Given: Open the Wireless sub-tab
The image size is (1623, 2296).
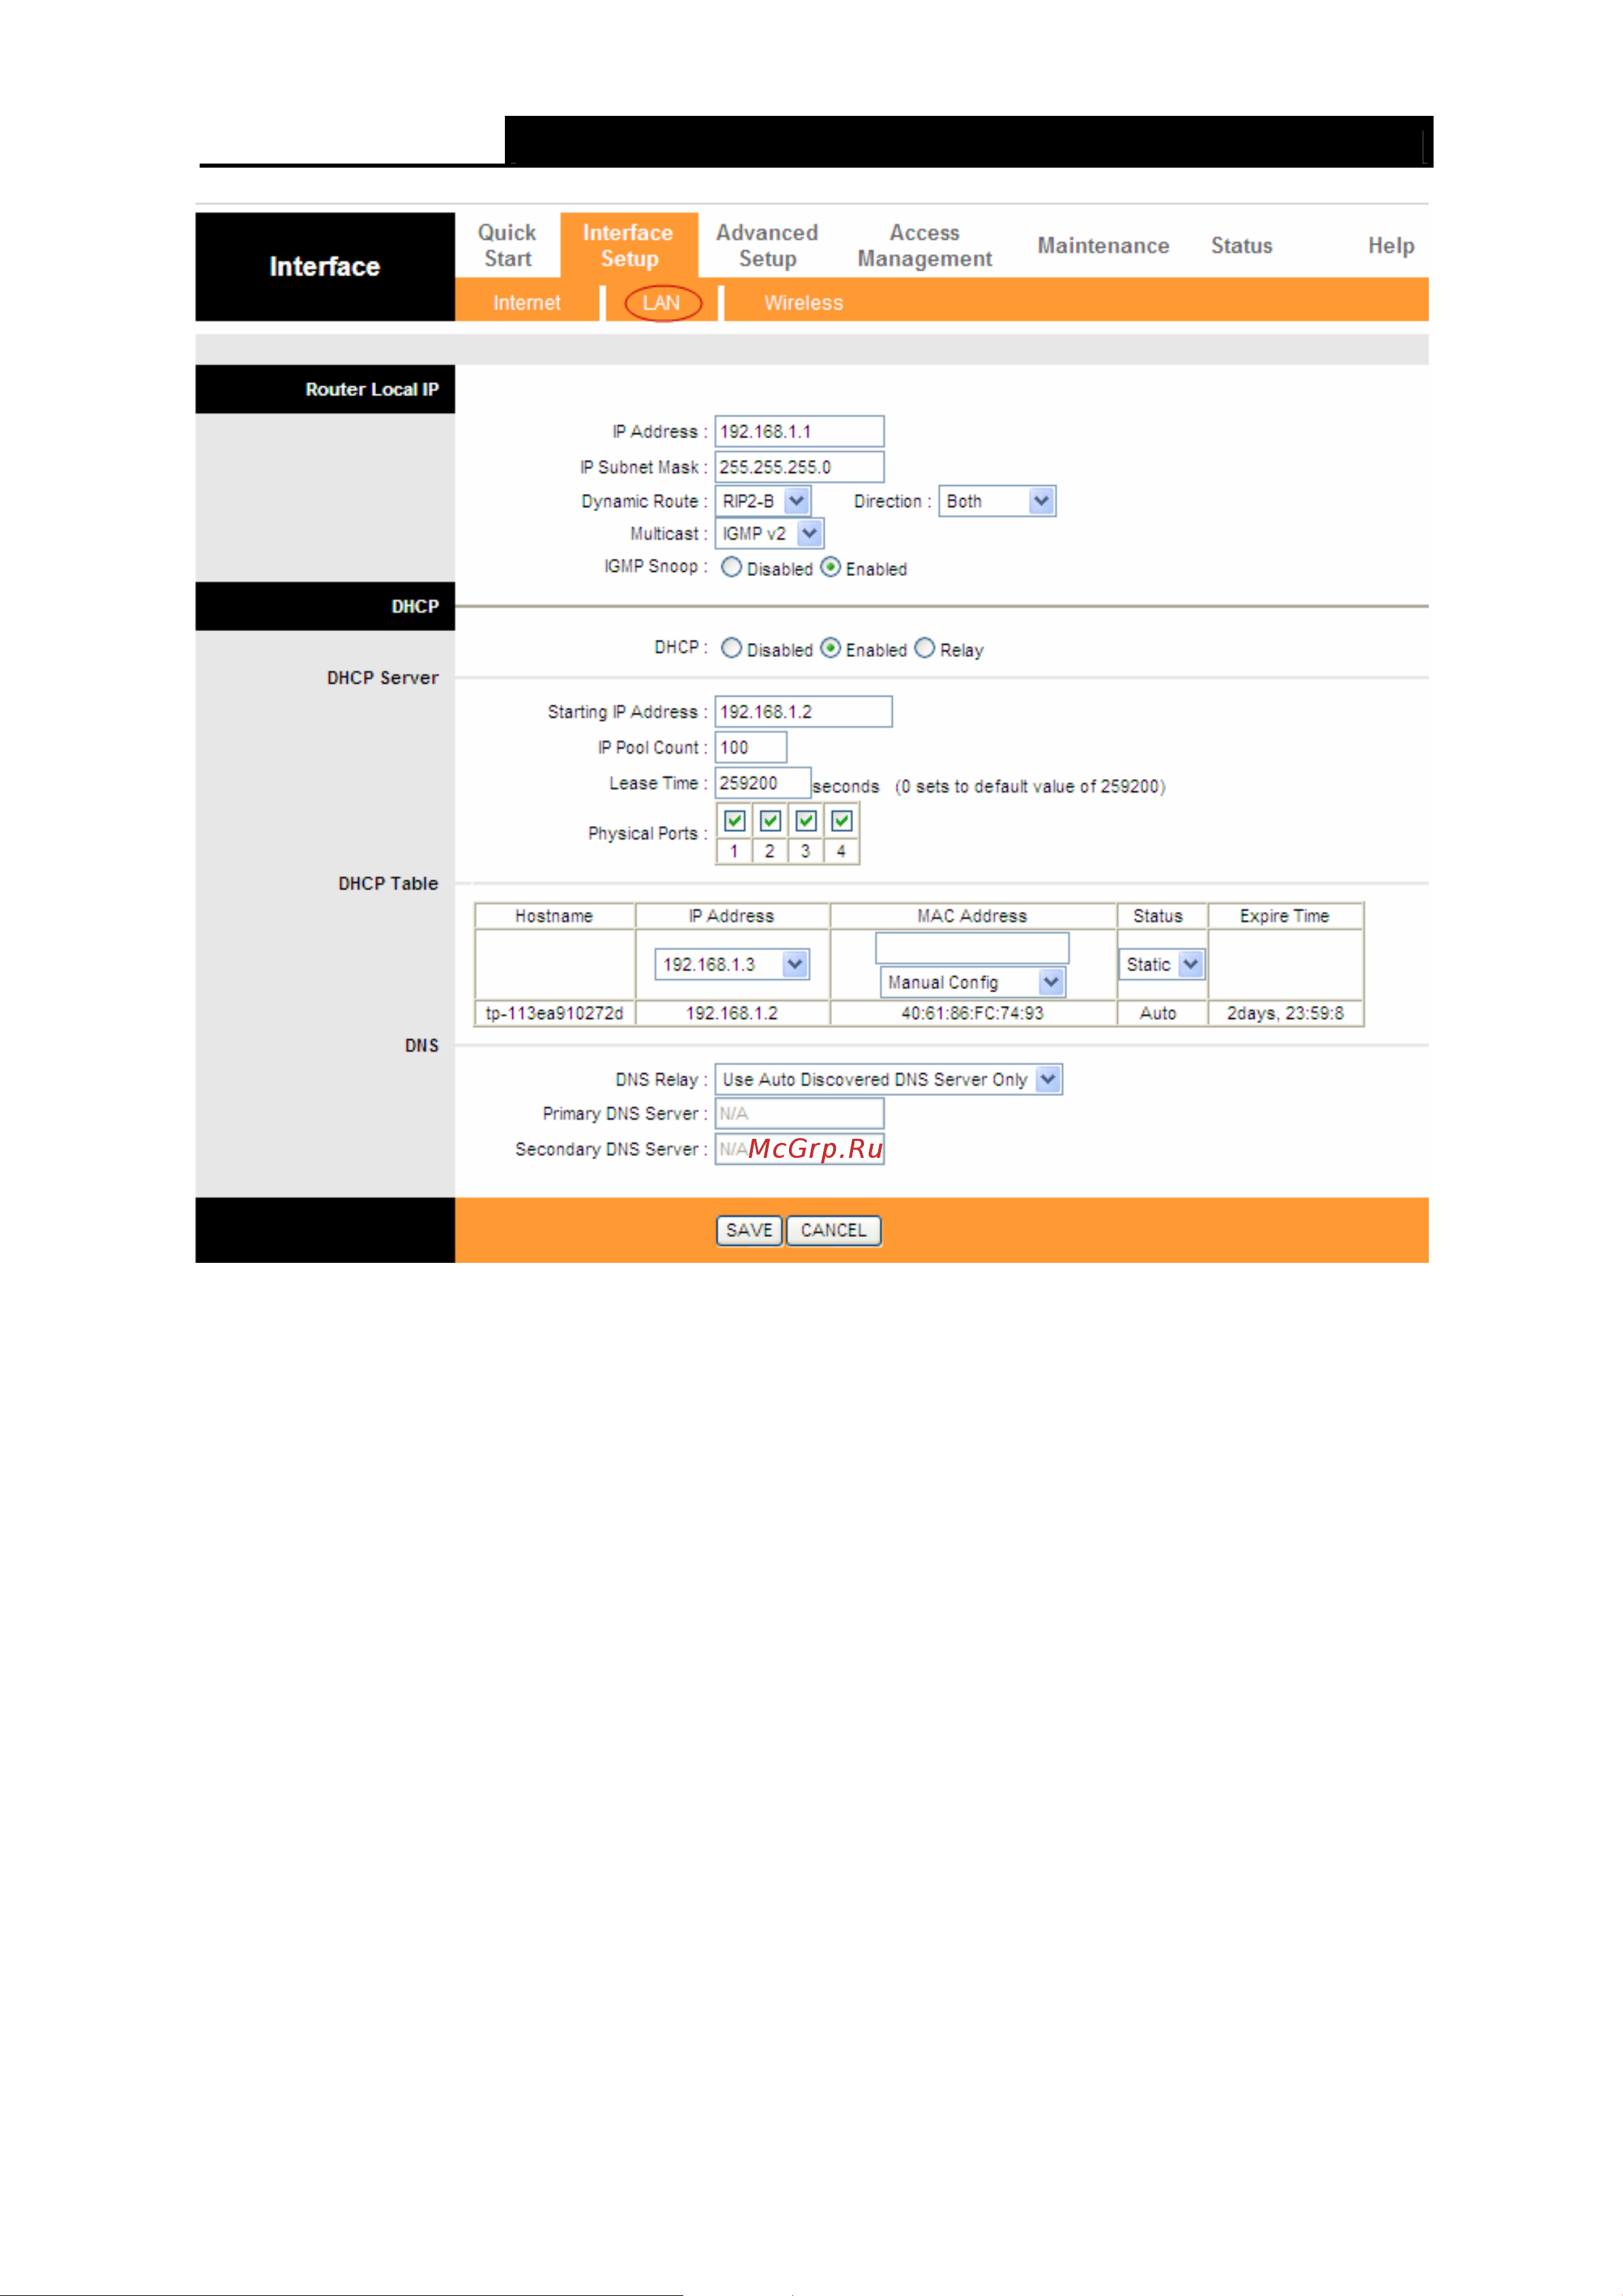Looking at the screenshot, I should coord(803,302).
